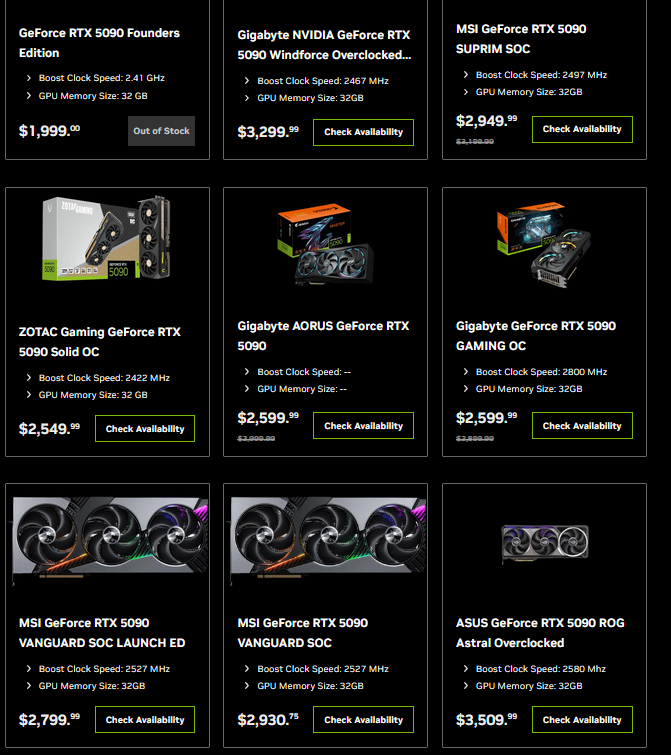The image size is (671, 755).
Task: Expand Boost Clock Speed chevron for ASUS ROG Astral
Action: pos(465,669)
